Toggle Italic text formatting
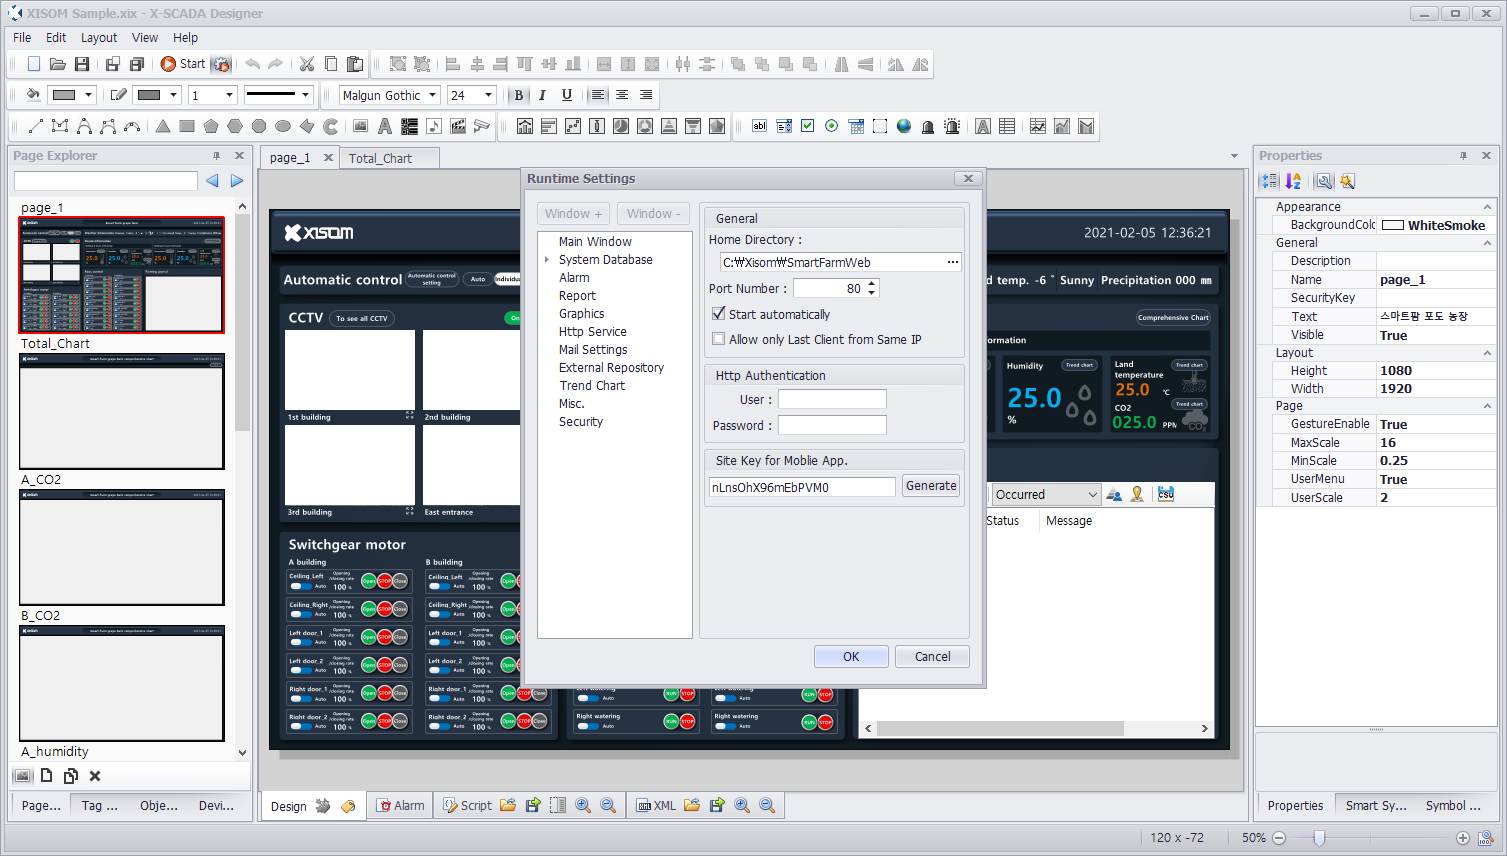 542,95
